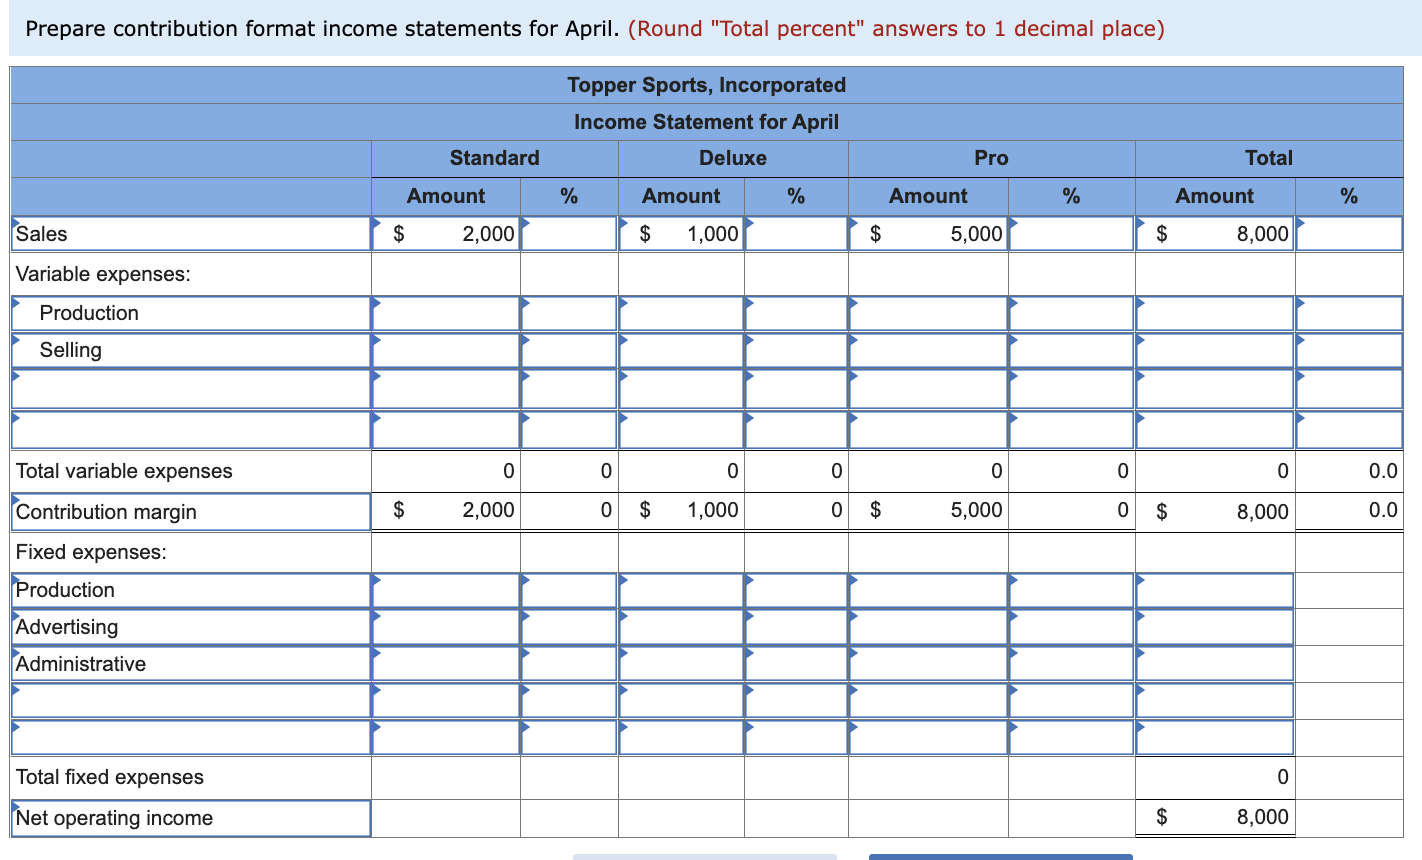Open the Sales row label dropdown
Image resolution: width=1422 pixels, height=860 pixels.
191,234
